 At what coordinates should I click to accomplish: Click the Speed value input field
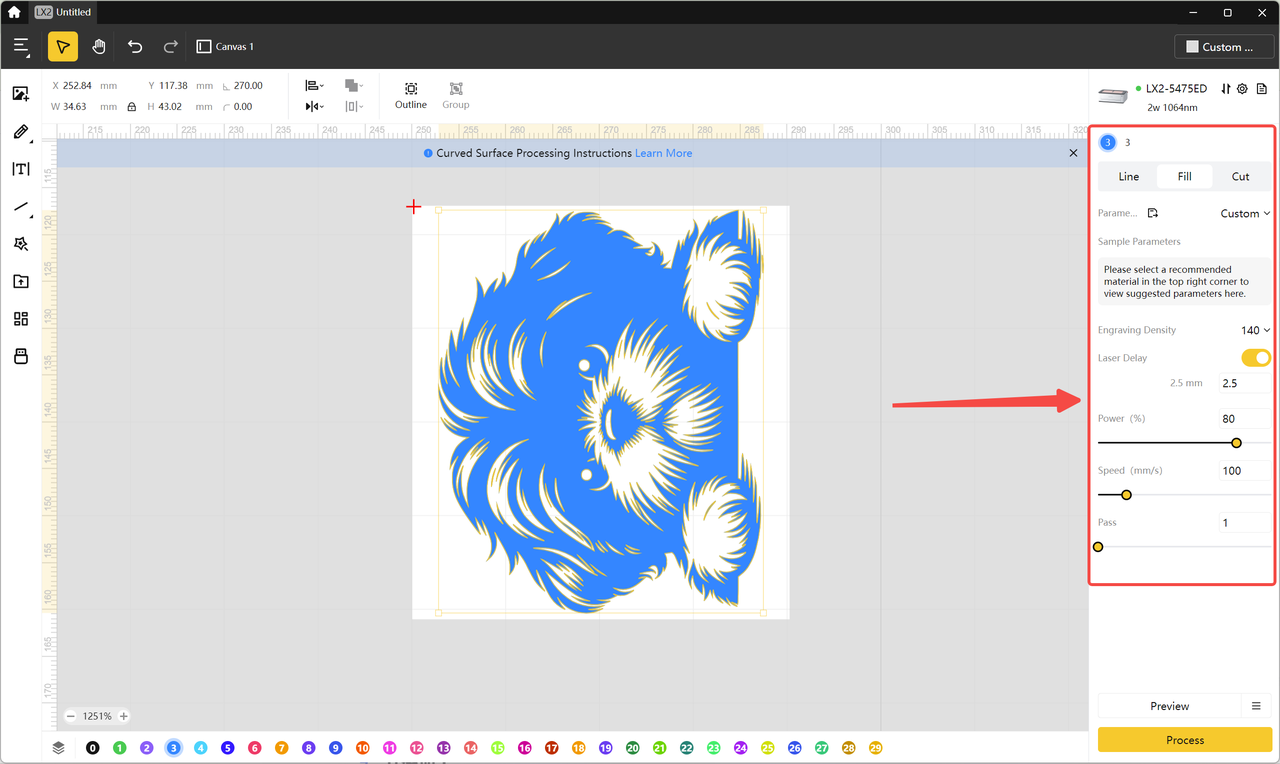click(x=1243, y=471)
